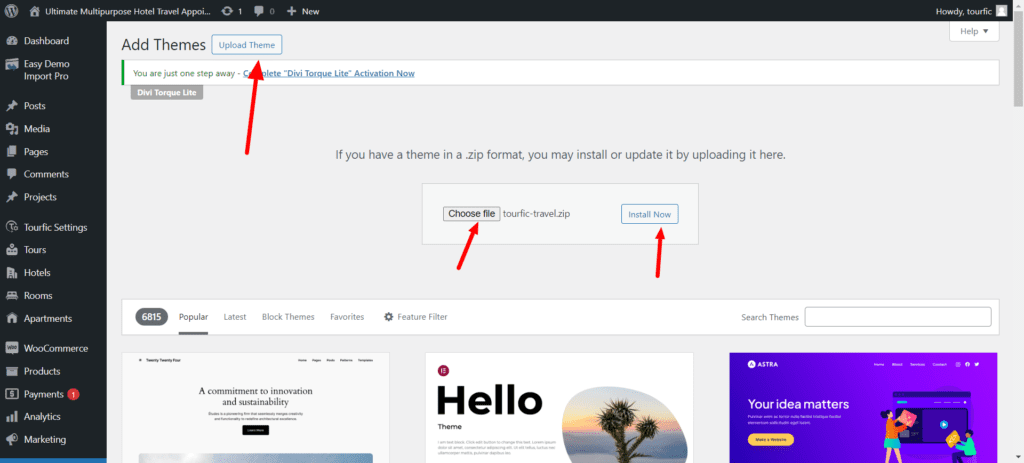1024x463 pixels.
Task: Expand the Help dropdown
Action: point(974,31)
